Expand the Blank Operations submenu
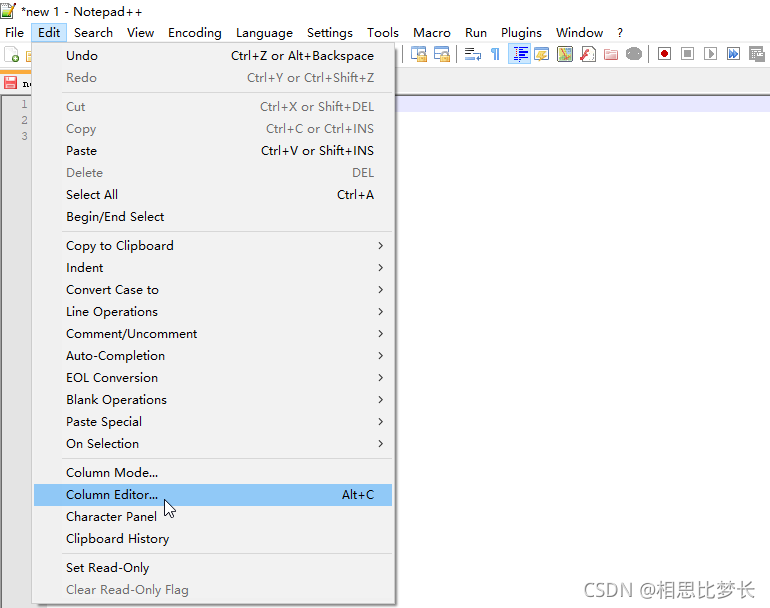Viewport: 770px width, 608px height. point(213,400)
